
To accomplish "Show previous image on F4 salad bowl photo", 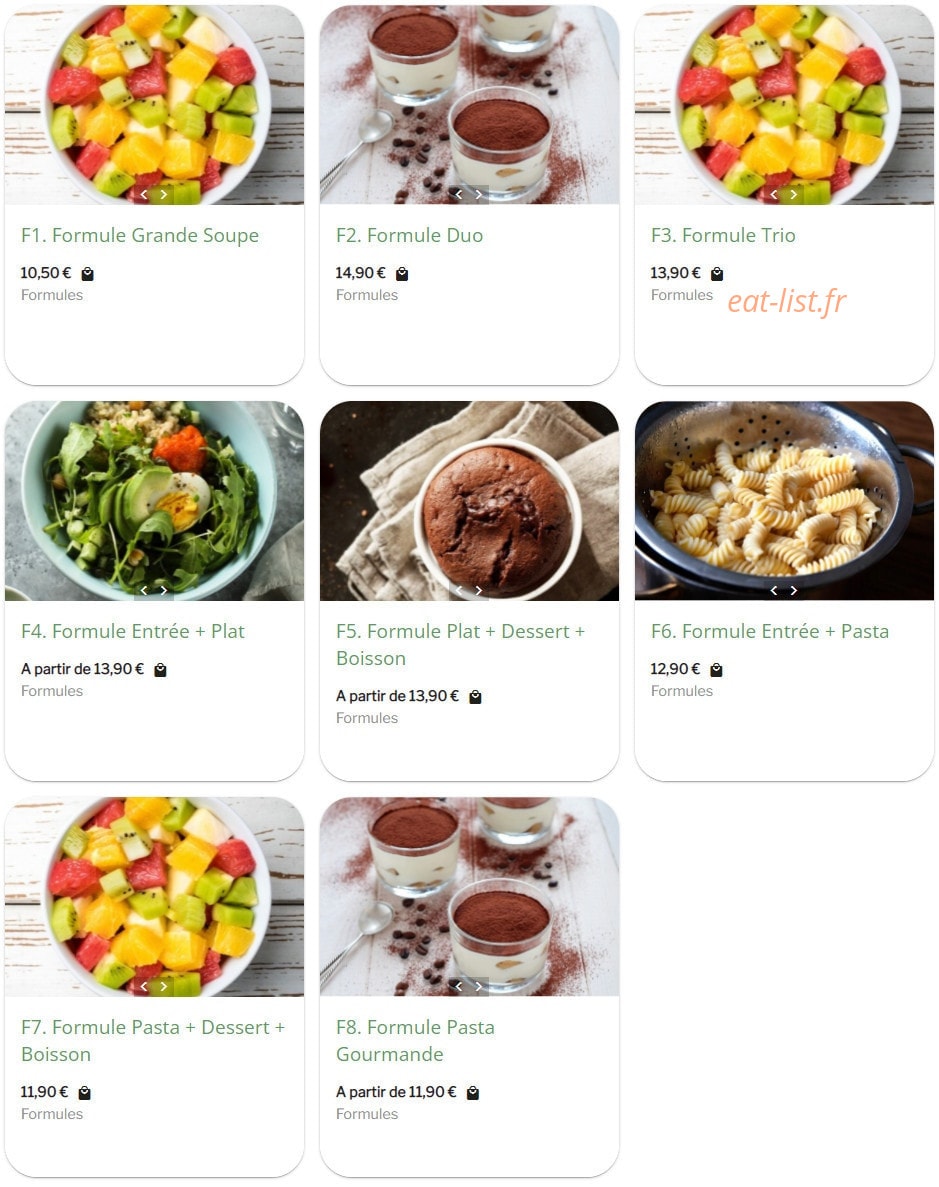I will (x=144, y=590).
